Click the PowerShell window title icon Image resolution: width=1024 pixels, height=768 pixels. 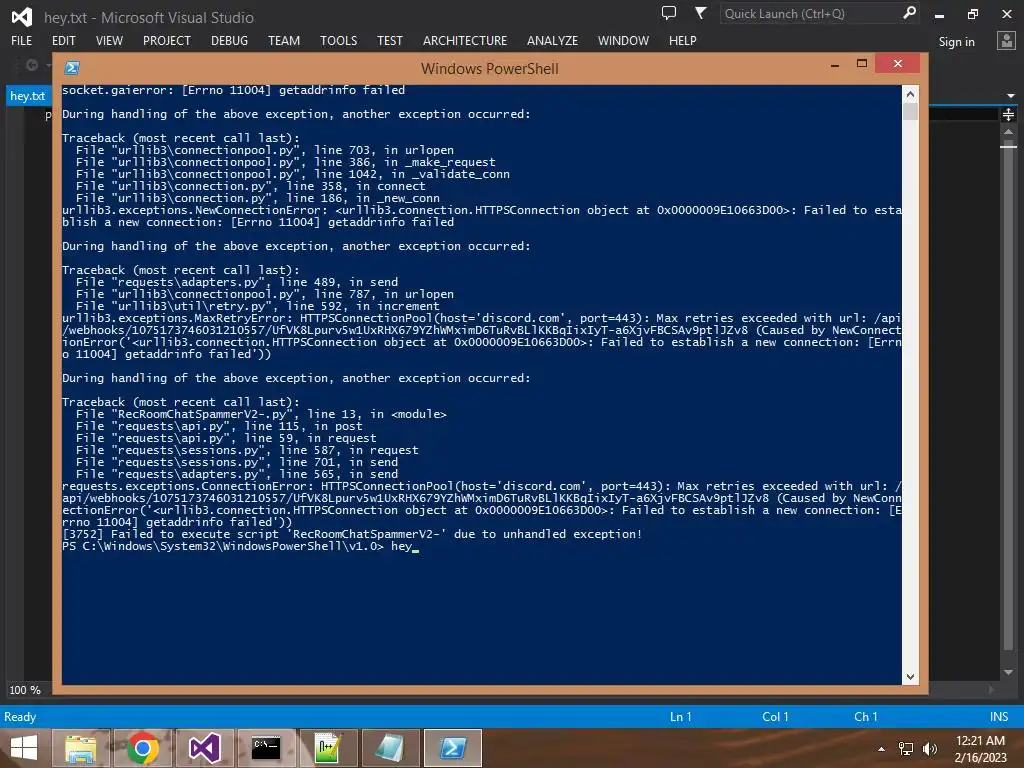point(72,68)
